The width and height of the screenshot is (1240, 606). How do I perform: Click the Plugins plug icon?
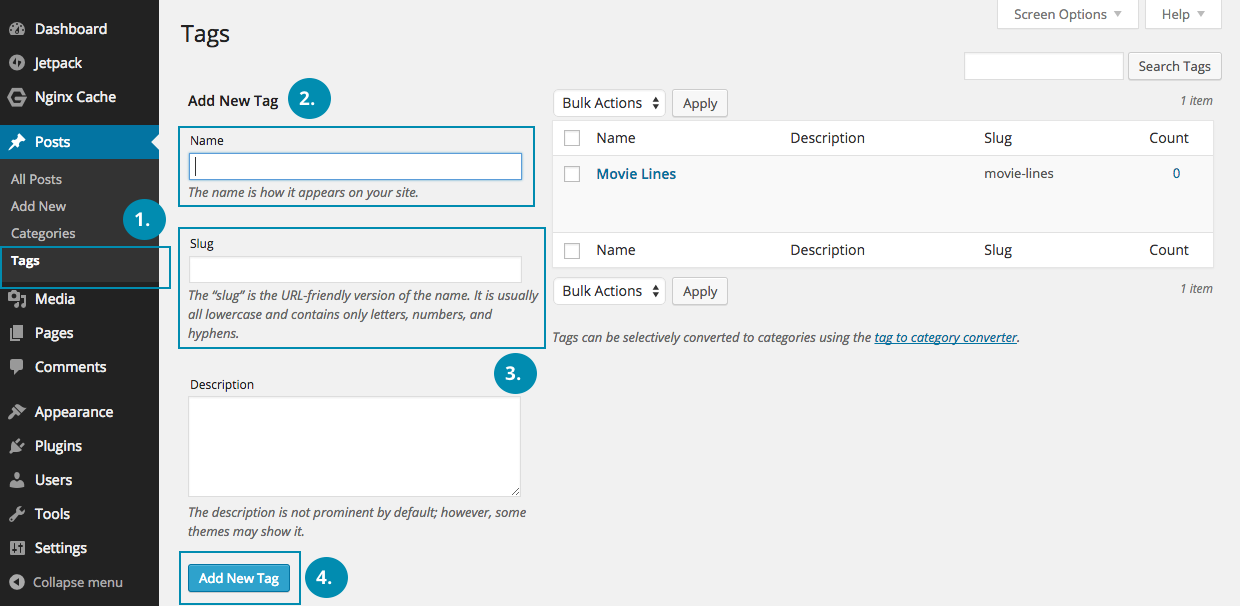tap(17, 446)
